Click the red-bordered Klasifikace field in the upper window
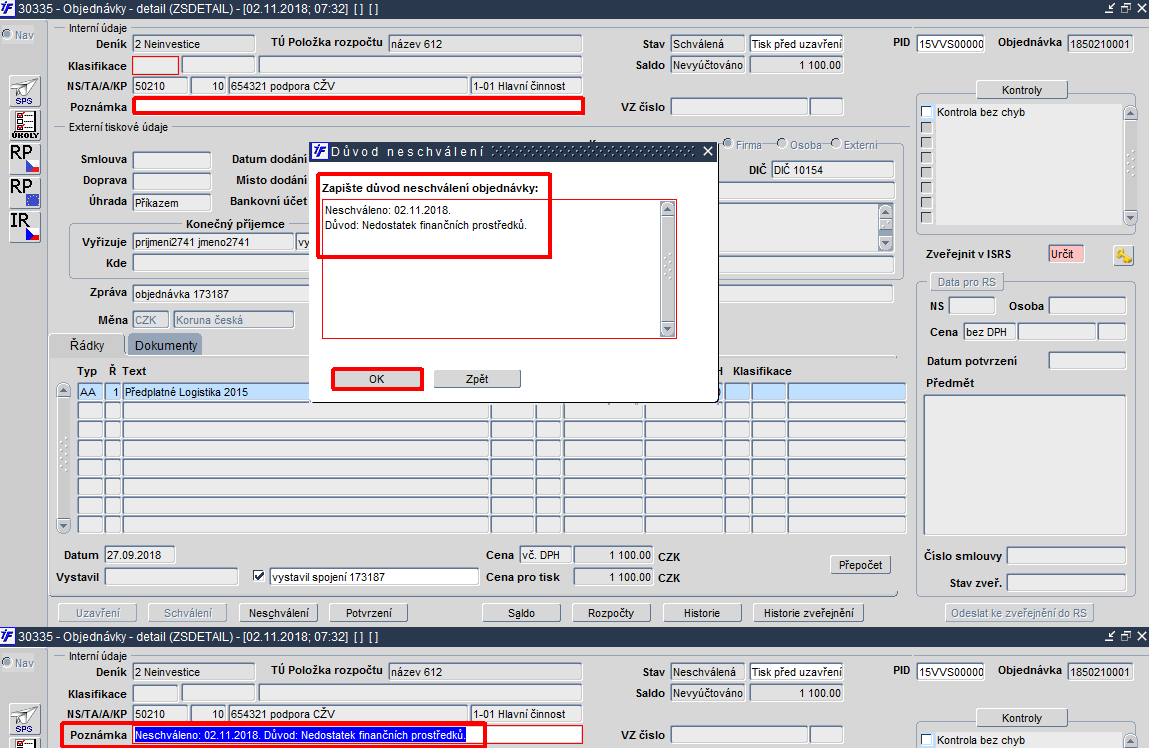 click(x=155, y=65)
